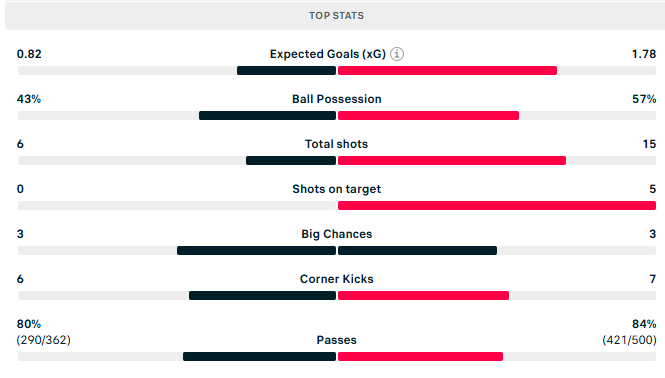
Task: Click the red Corner Kicks bar
Action: tap(423, 295)
